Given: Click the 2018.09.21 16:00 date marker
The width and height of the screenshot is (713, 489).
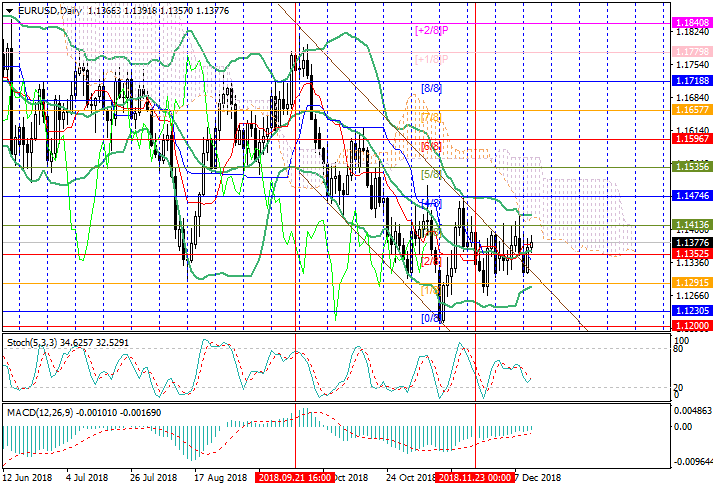Looking at the screenshot, I should (293, 479).
